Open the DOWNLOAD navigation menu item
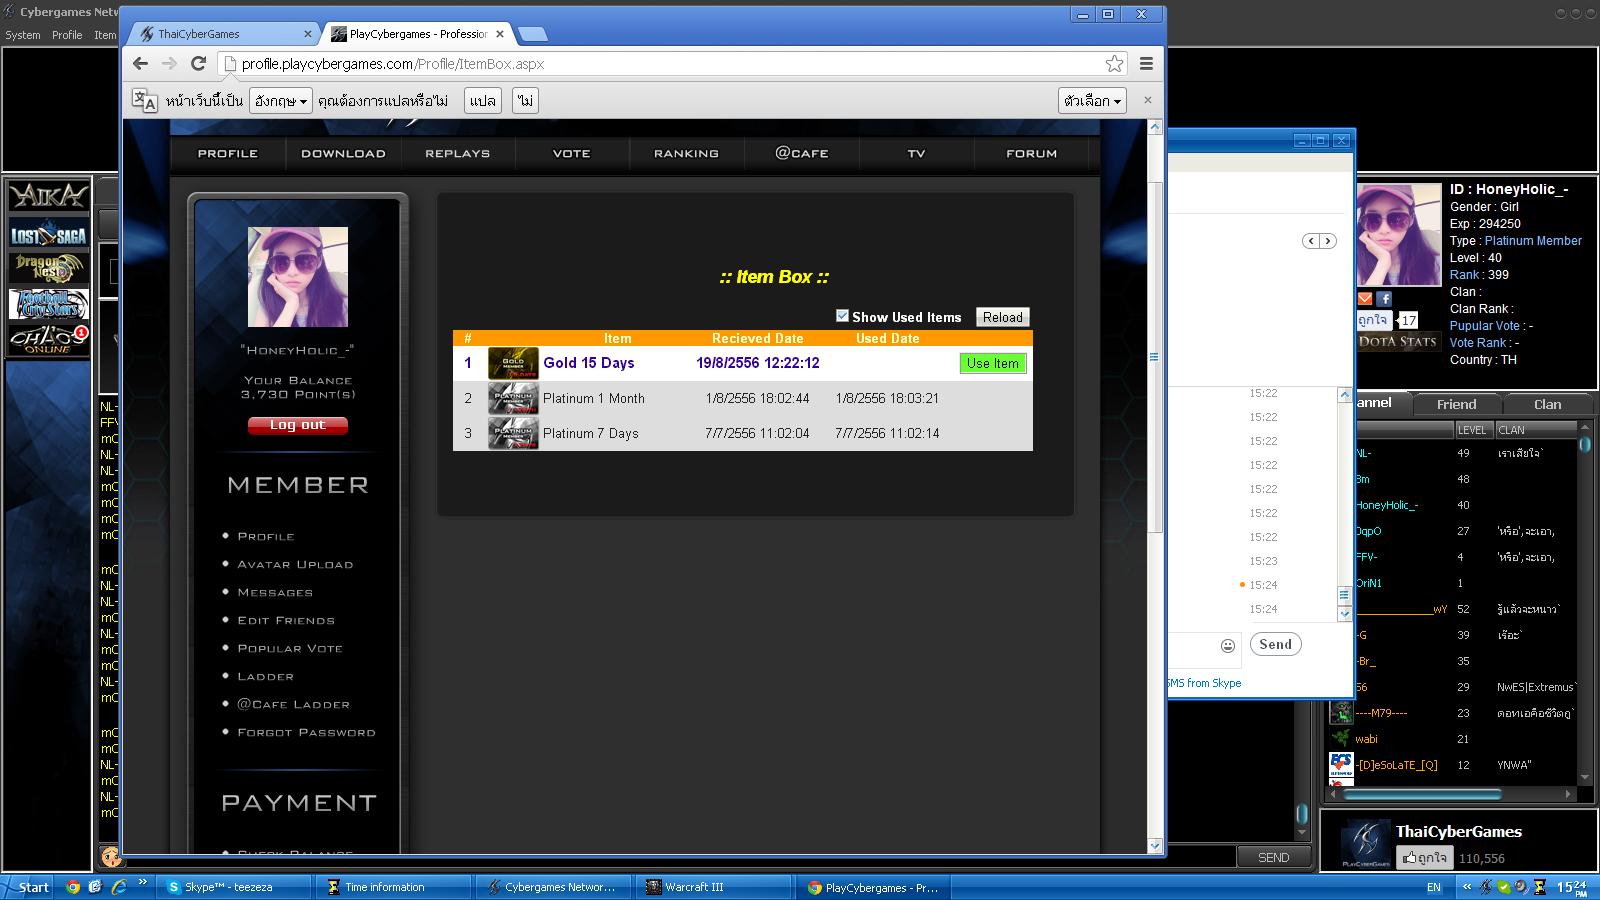Image resolution: width=1600 pixels, height=900 pixels. click(343, 154)
